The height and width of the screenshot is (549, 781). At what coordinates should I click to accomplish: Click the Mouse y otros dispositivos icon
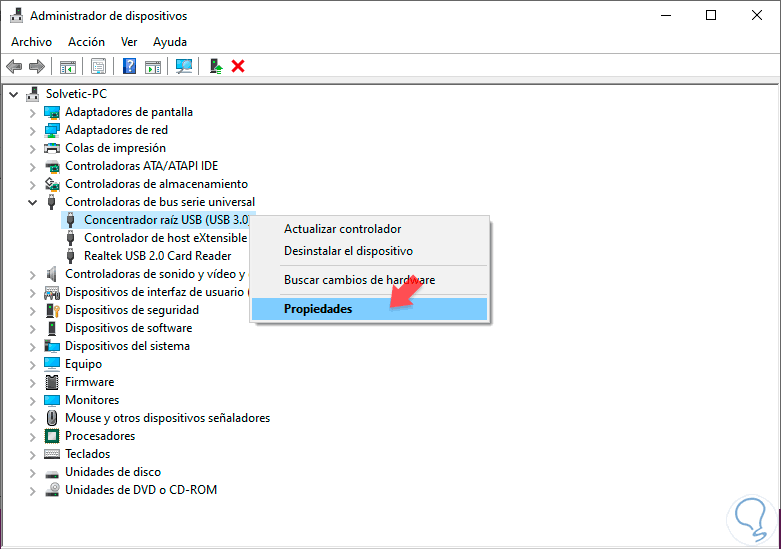point(52,418)
